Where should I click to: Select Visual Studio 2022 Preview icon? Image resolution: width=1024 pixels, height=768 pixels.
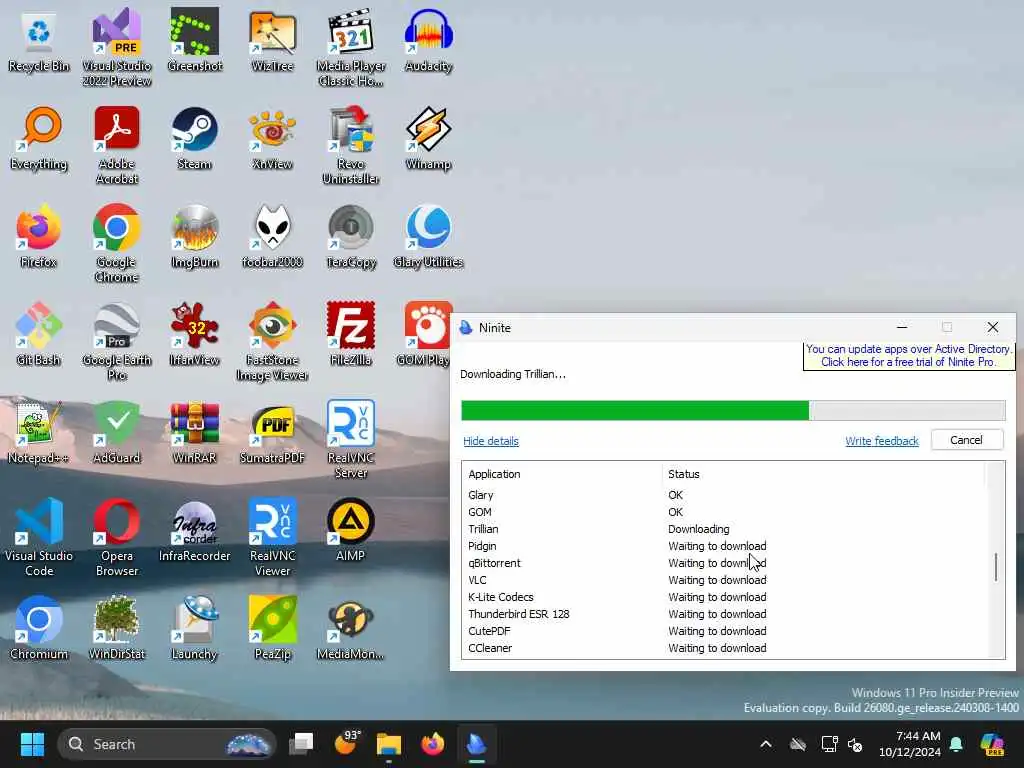(x=116, y=48)
